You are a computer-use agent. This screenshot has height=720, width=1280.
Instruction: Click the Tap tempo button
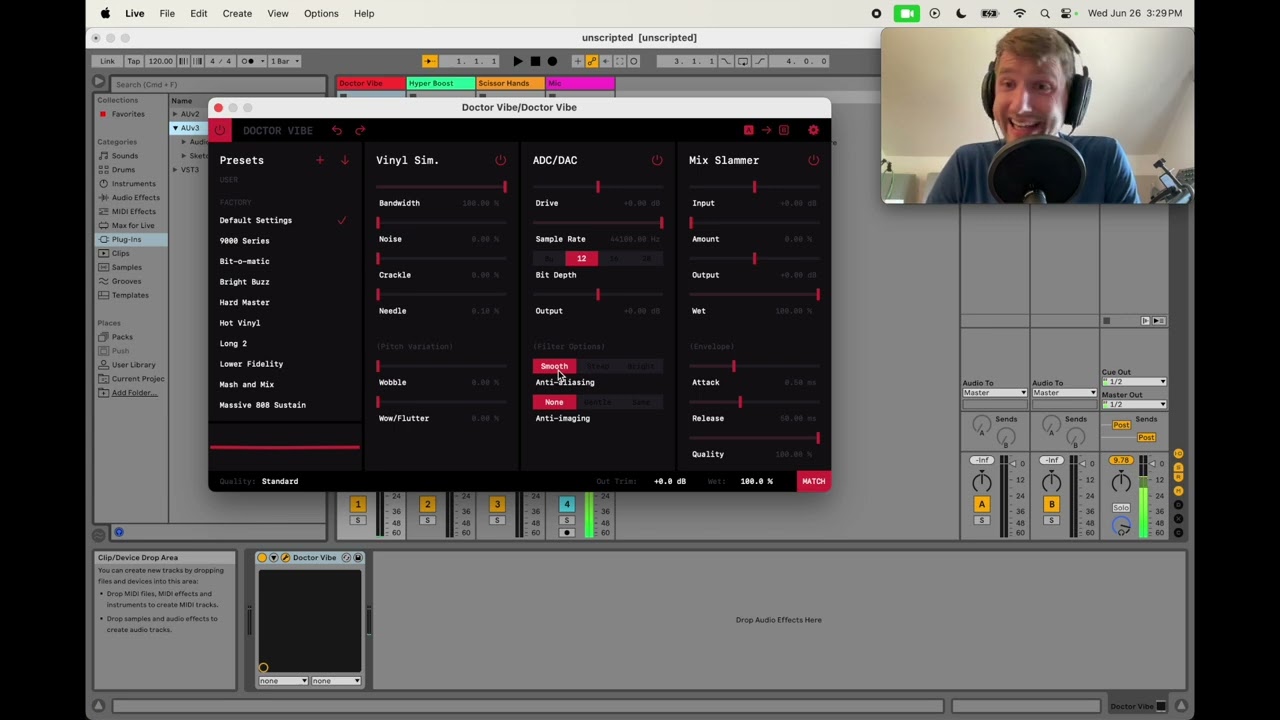point(133,61)
